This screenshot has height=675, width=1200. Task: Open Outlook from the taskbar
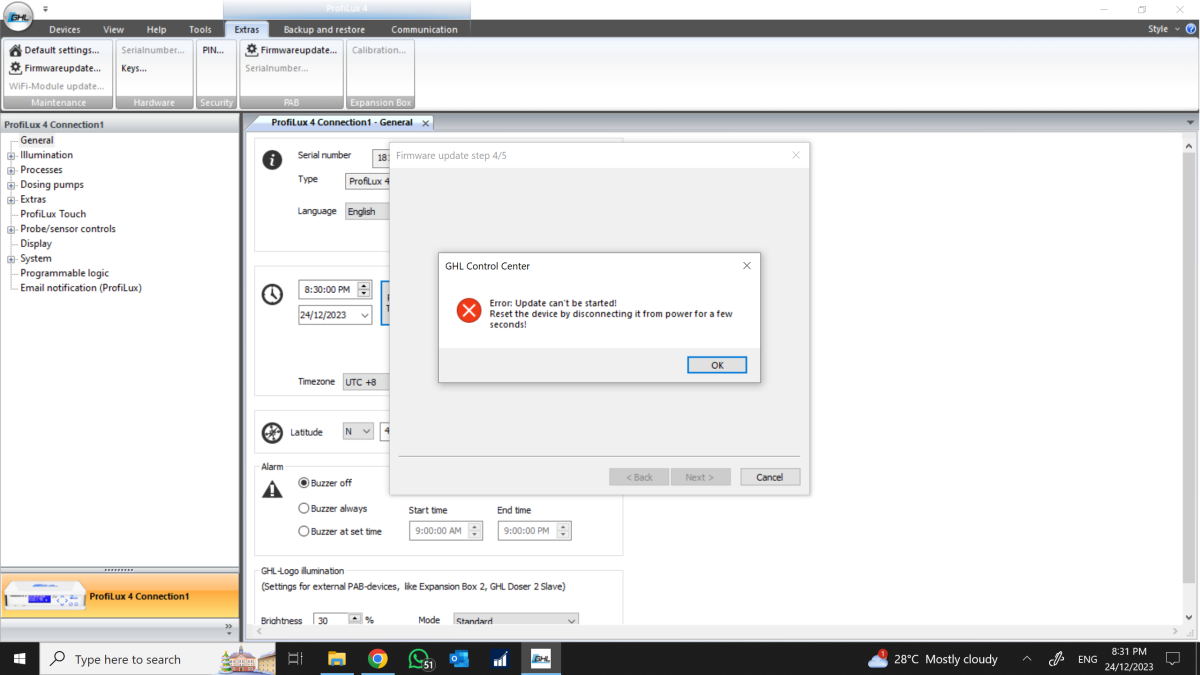coord(459,659)
